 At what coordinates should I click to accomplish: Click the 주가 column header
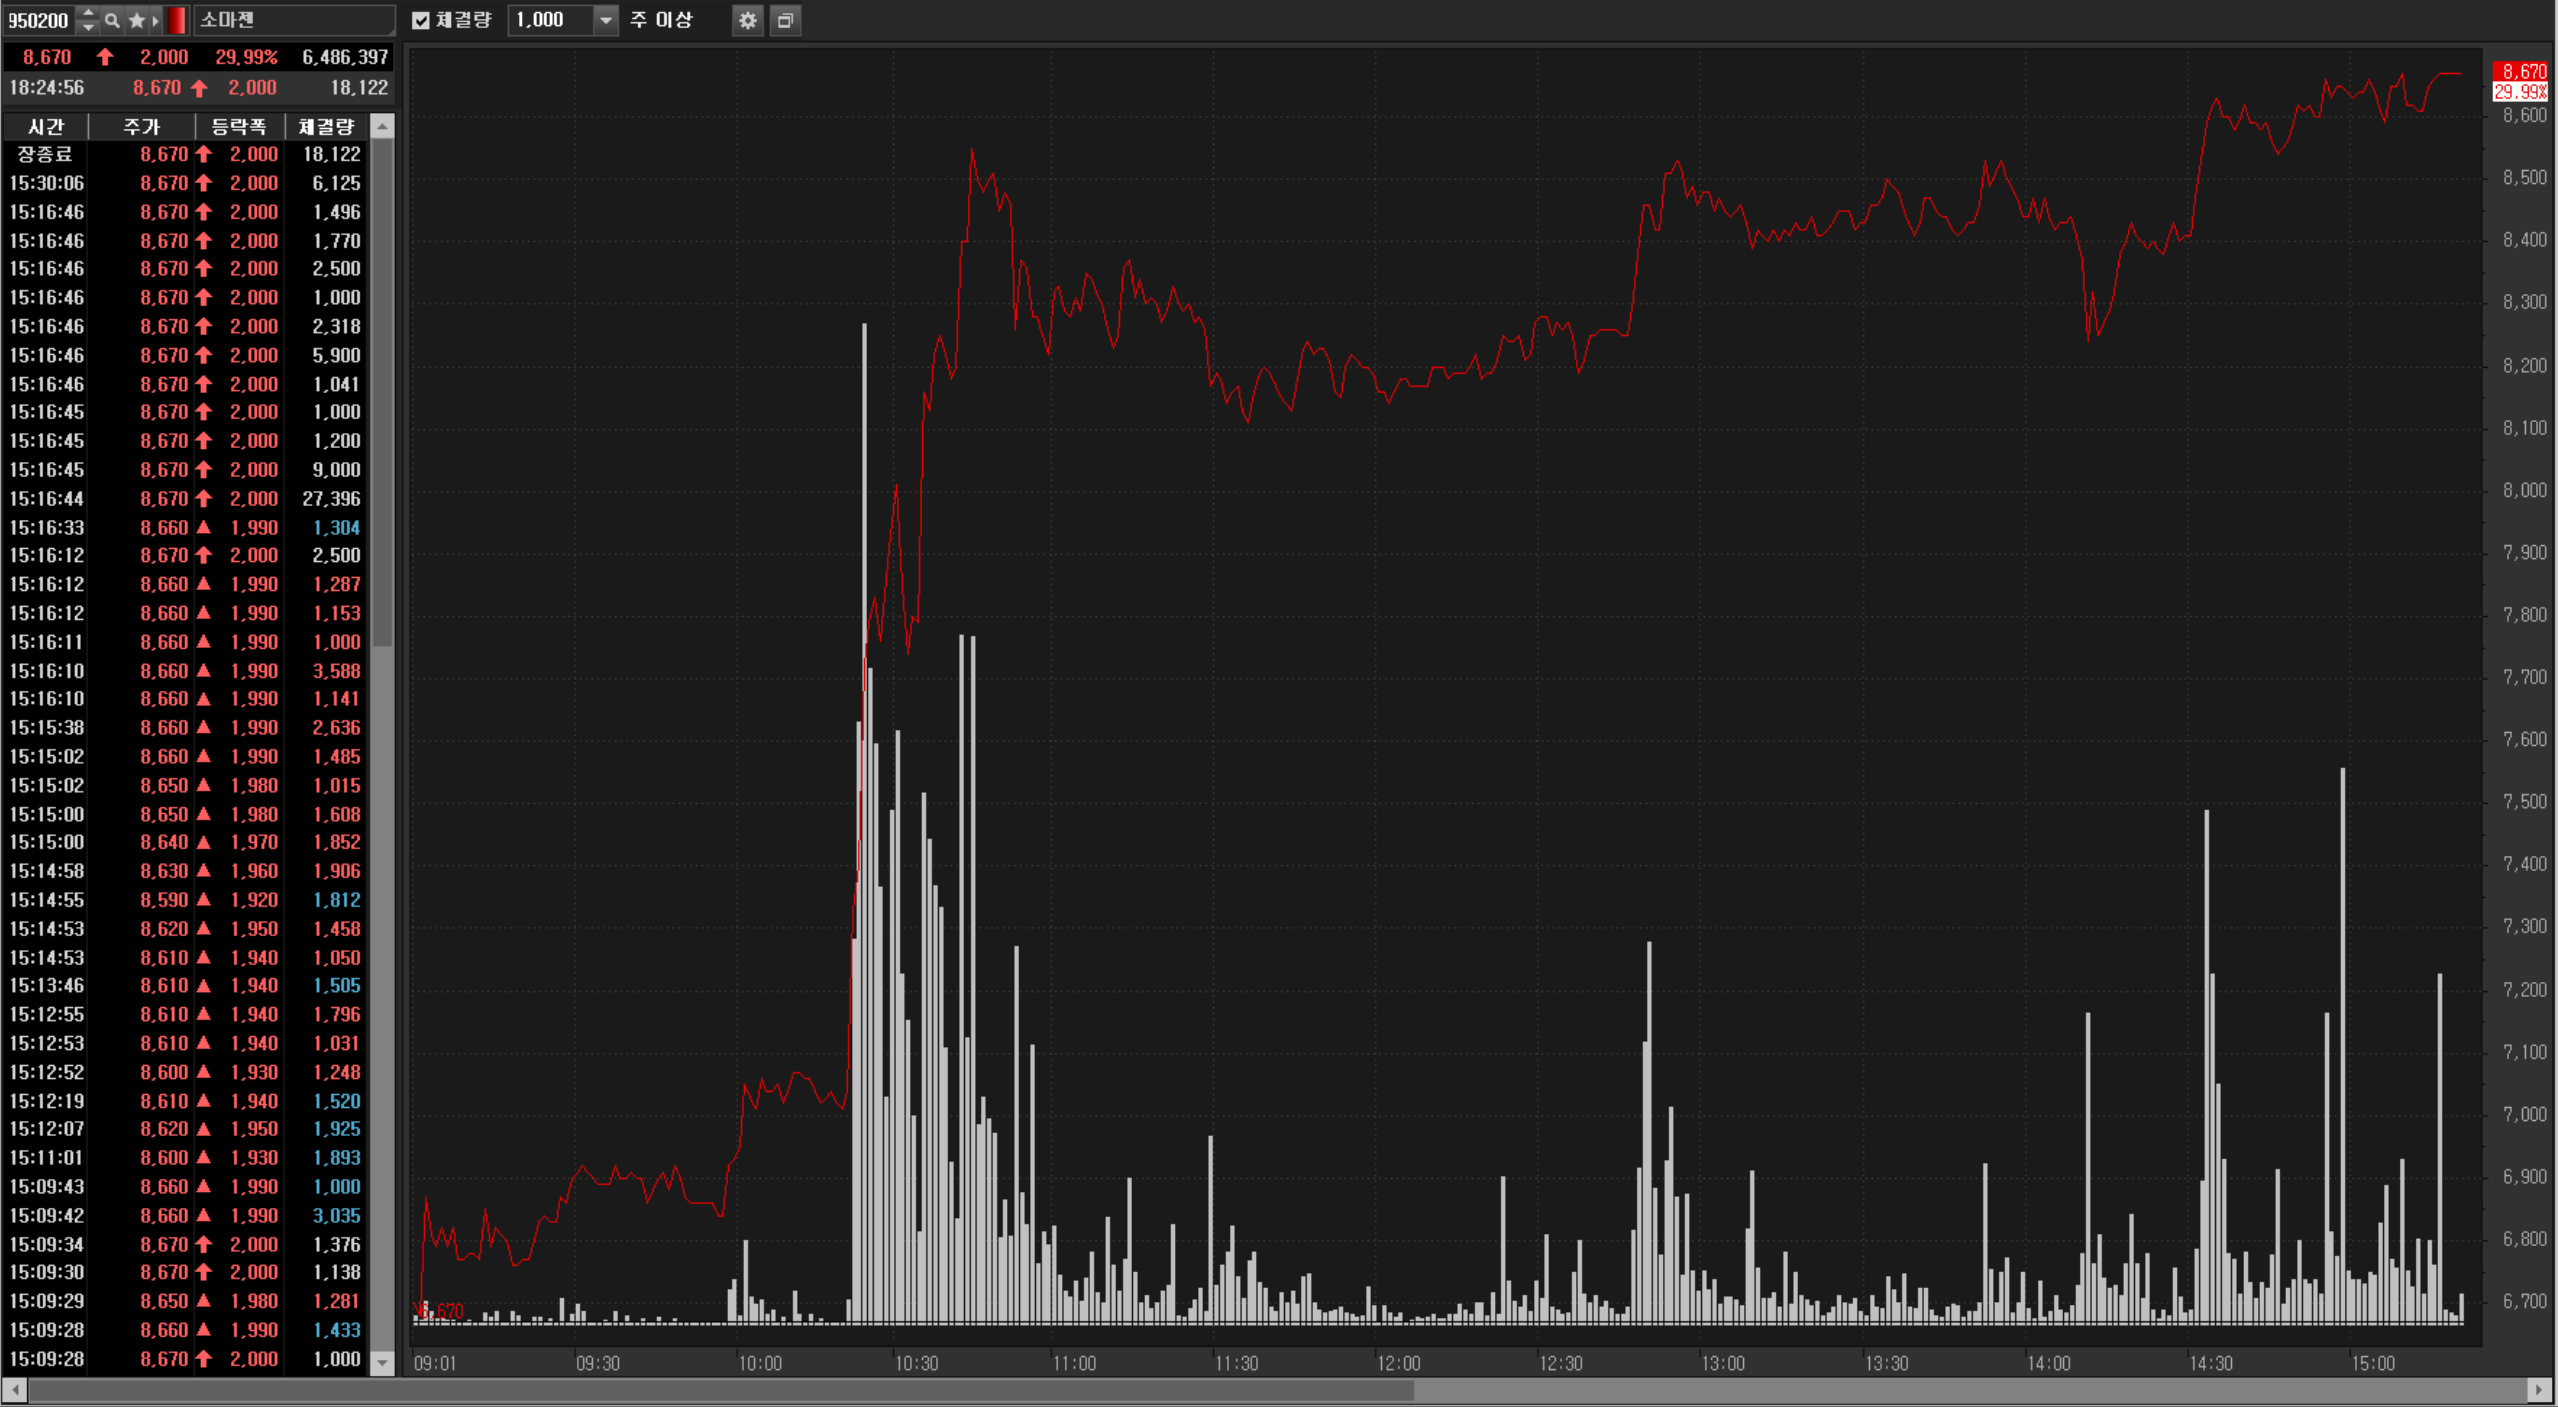141,127
